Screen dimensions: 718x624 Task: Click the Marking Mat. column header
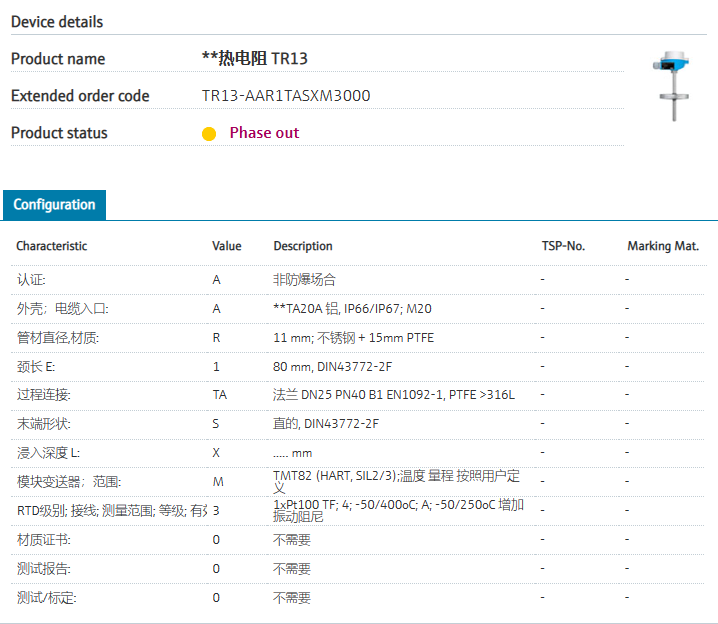tap(663, 246)
